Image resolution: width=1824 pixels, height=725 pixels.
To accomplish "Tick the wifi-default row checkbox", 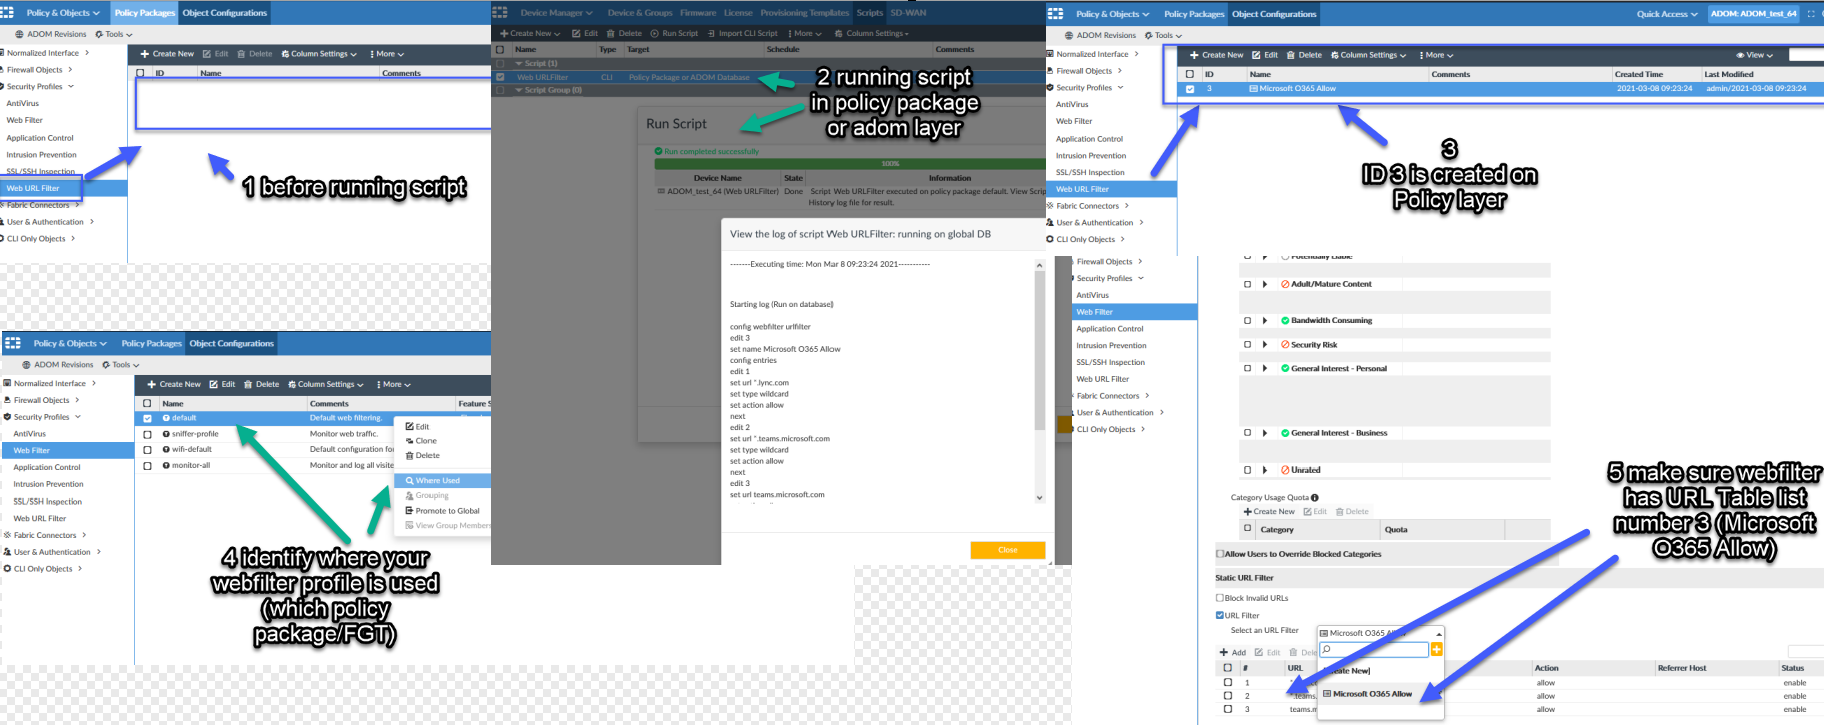I will 147,449.
